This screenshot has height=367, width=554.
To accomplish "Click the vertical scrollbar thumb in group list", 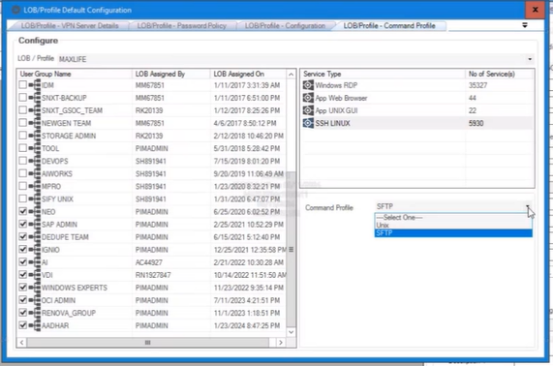I will pos(291,249).
